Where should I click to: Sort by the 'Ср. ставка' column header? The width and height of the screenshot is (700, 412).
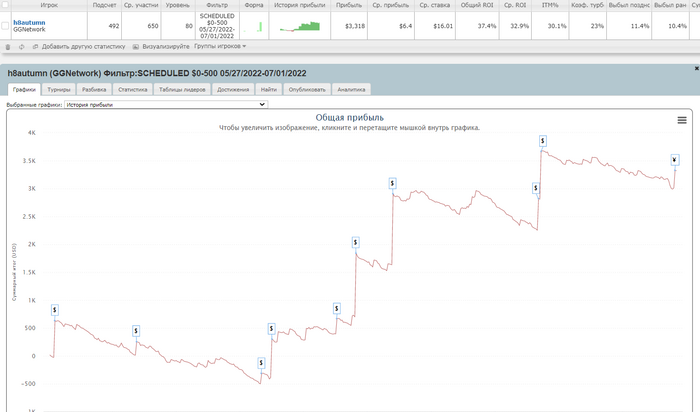tap(434, 5)
